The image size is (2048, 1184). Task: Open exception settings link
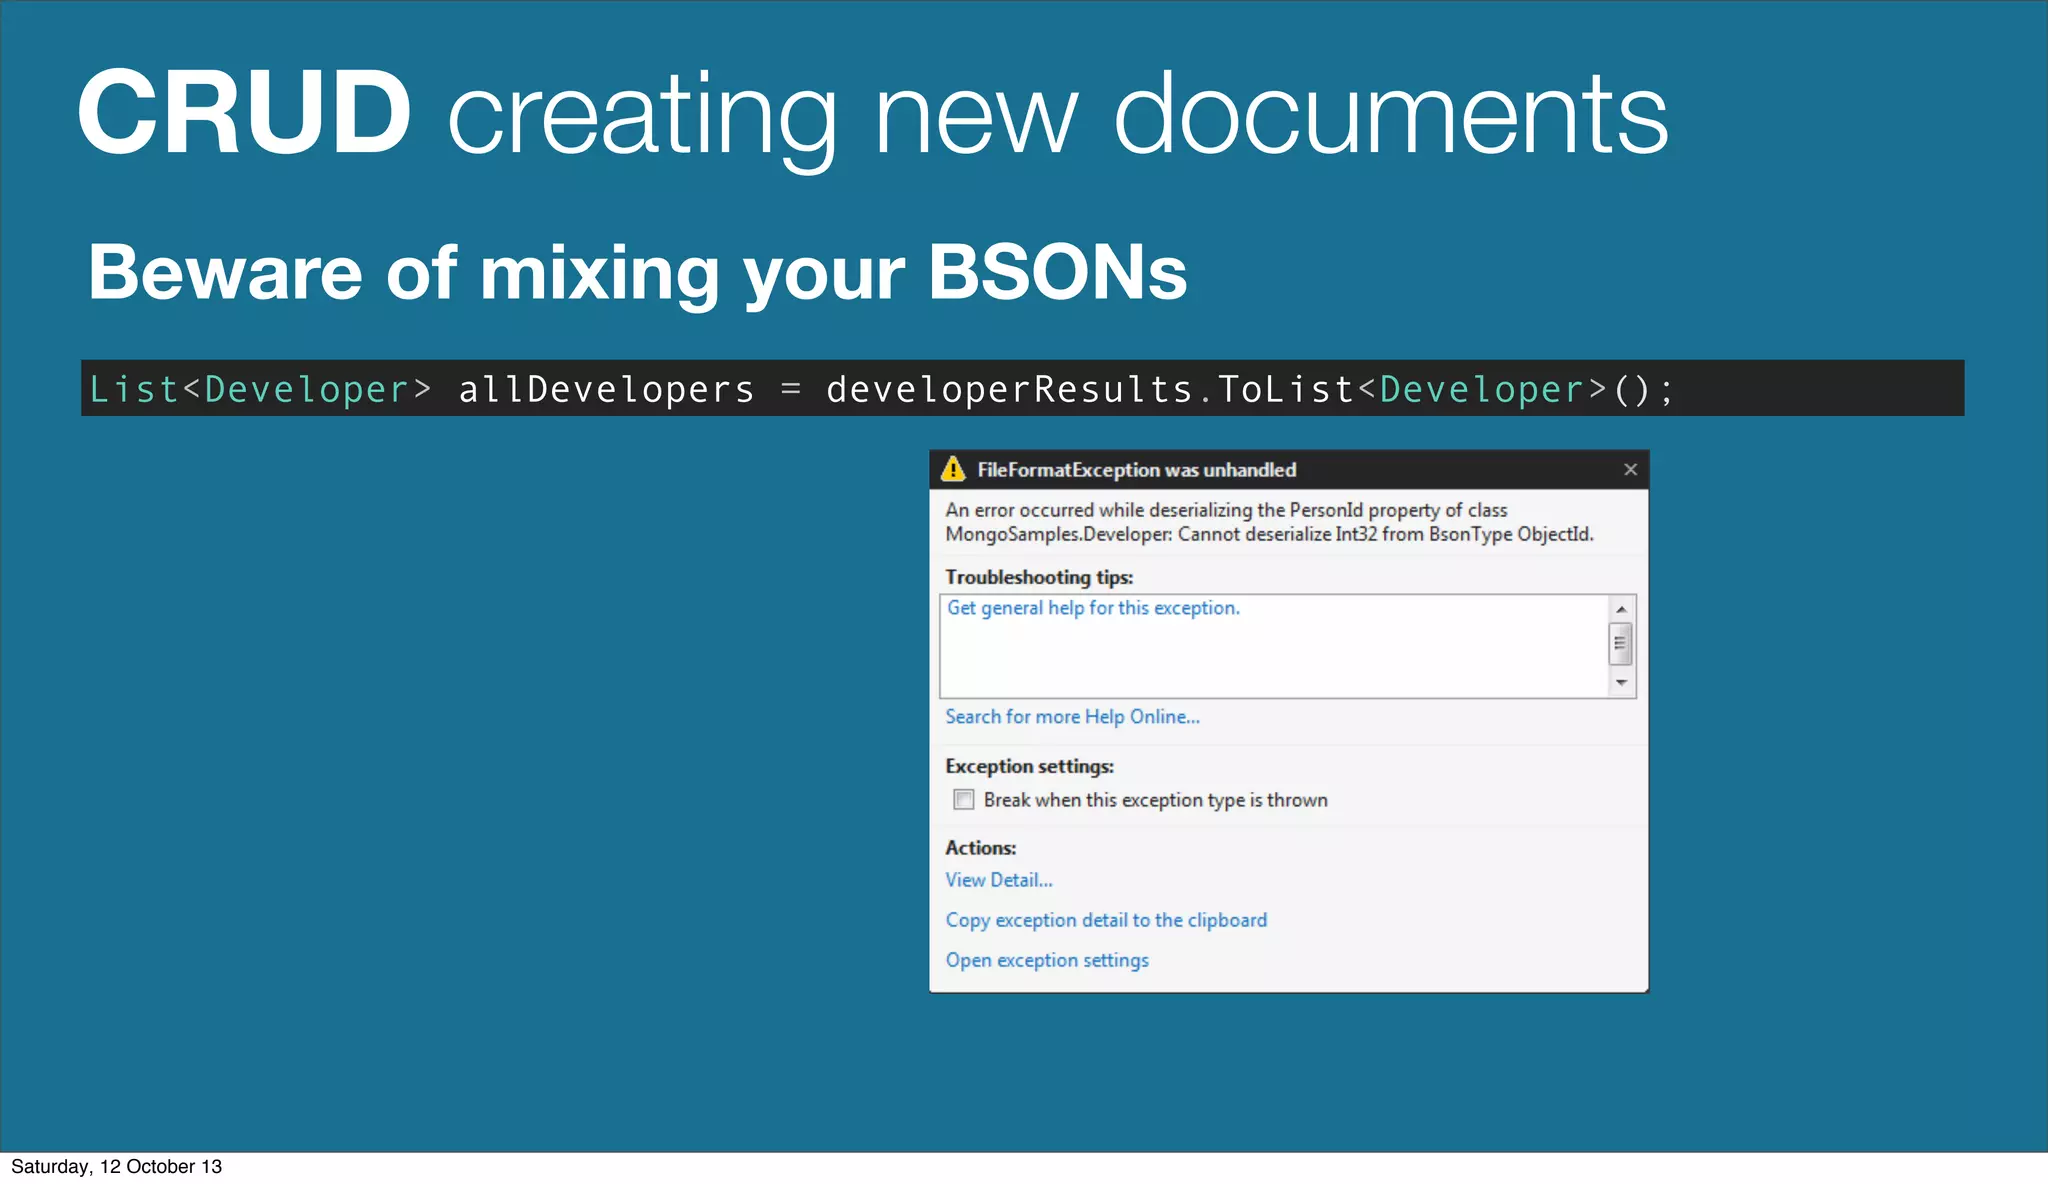click(1047, 960)
